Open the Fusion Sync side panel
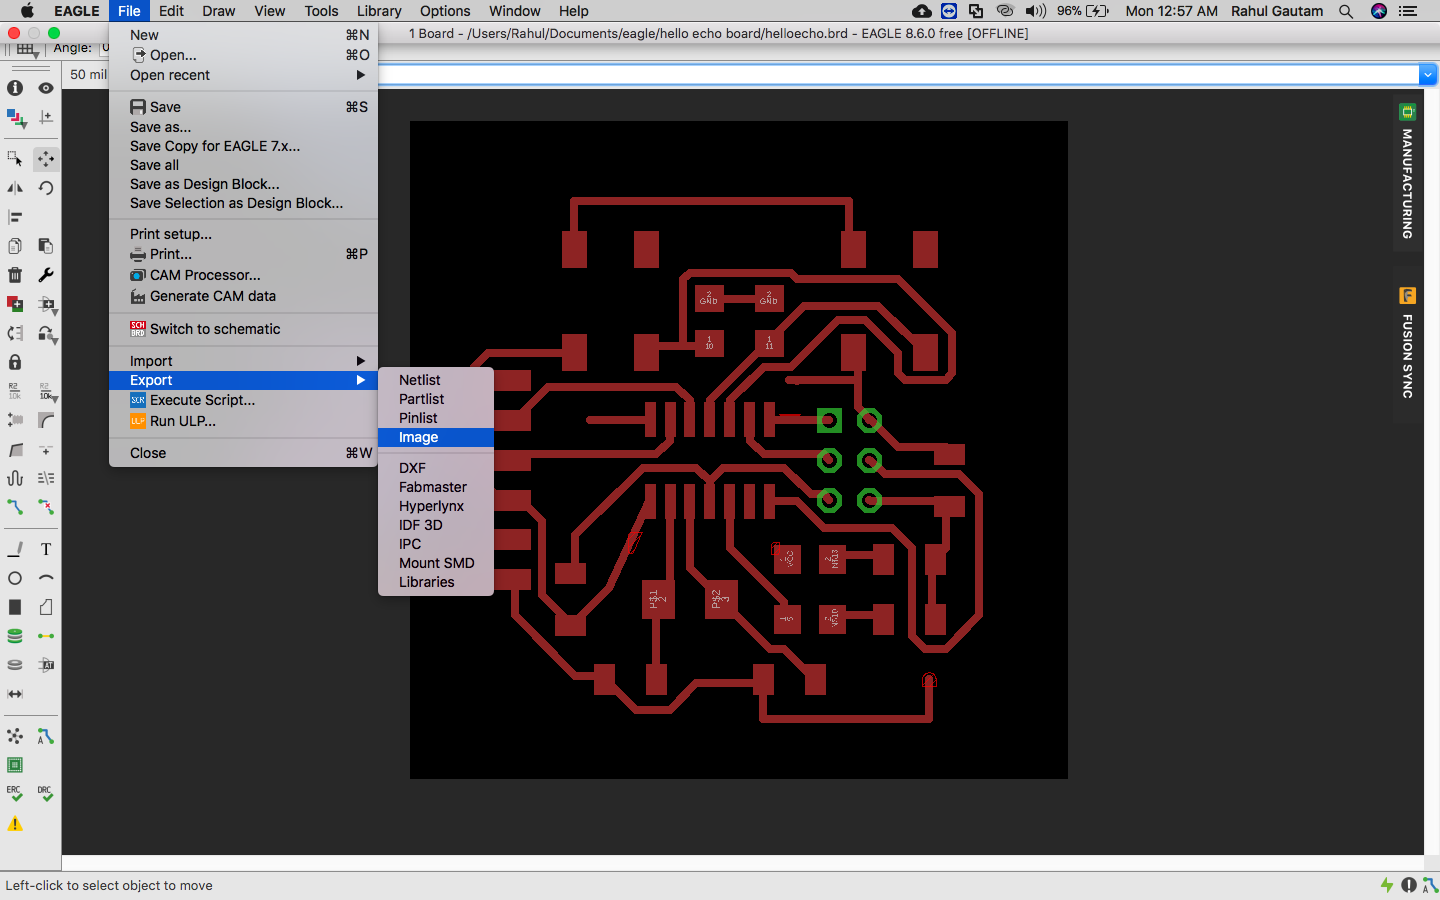This screenshot has width=1440, height=900. click(1408, 344)
